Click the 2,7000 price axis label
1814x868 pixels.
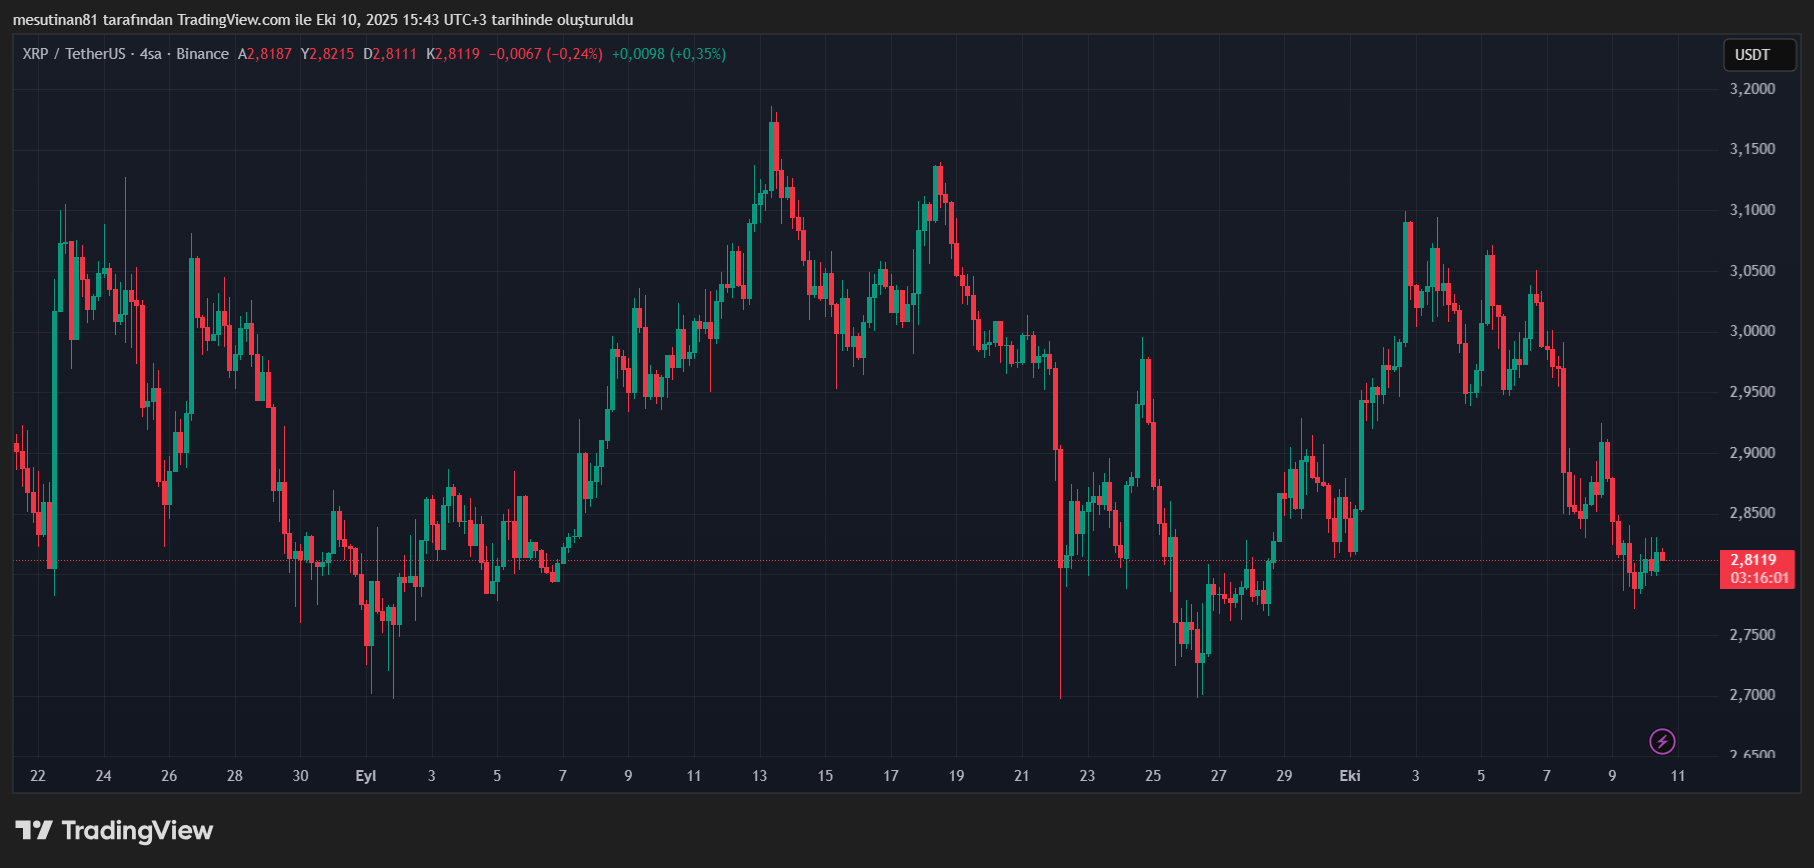(1752, 695)
